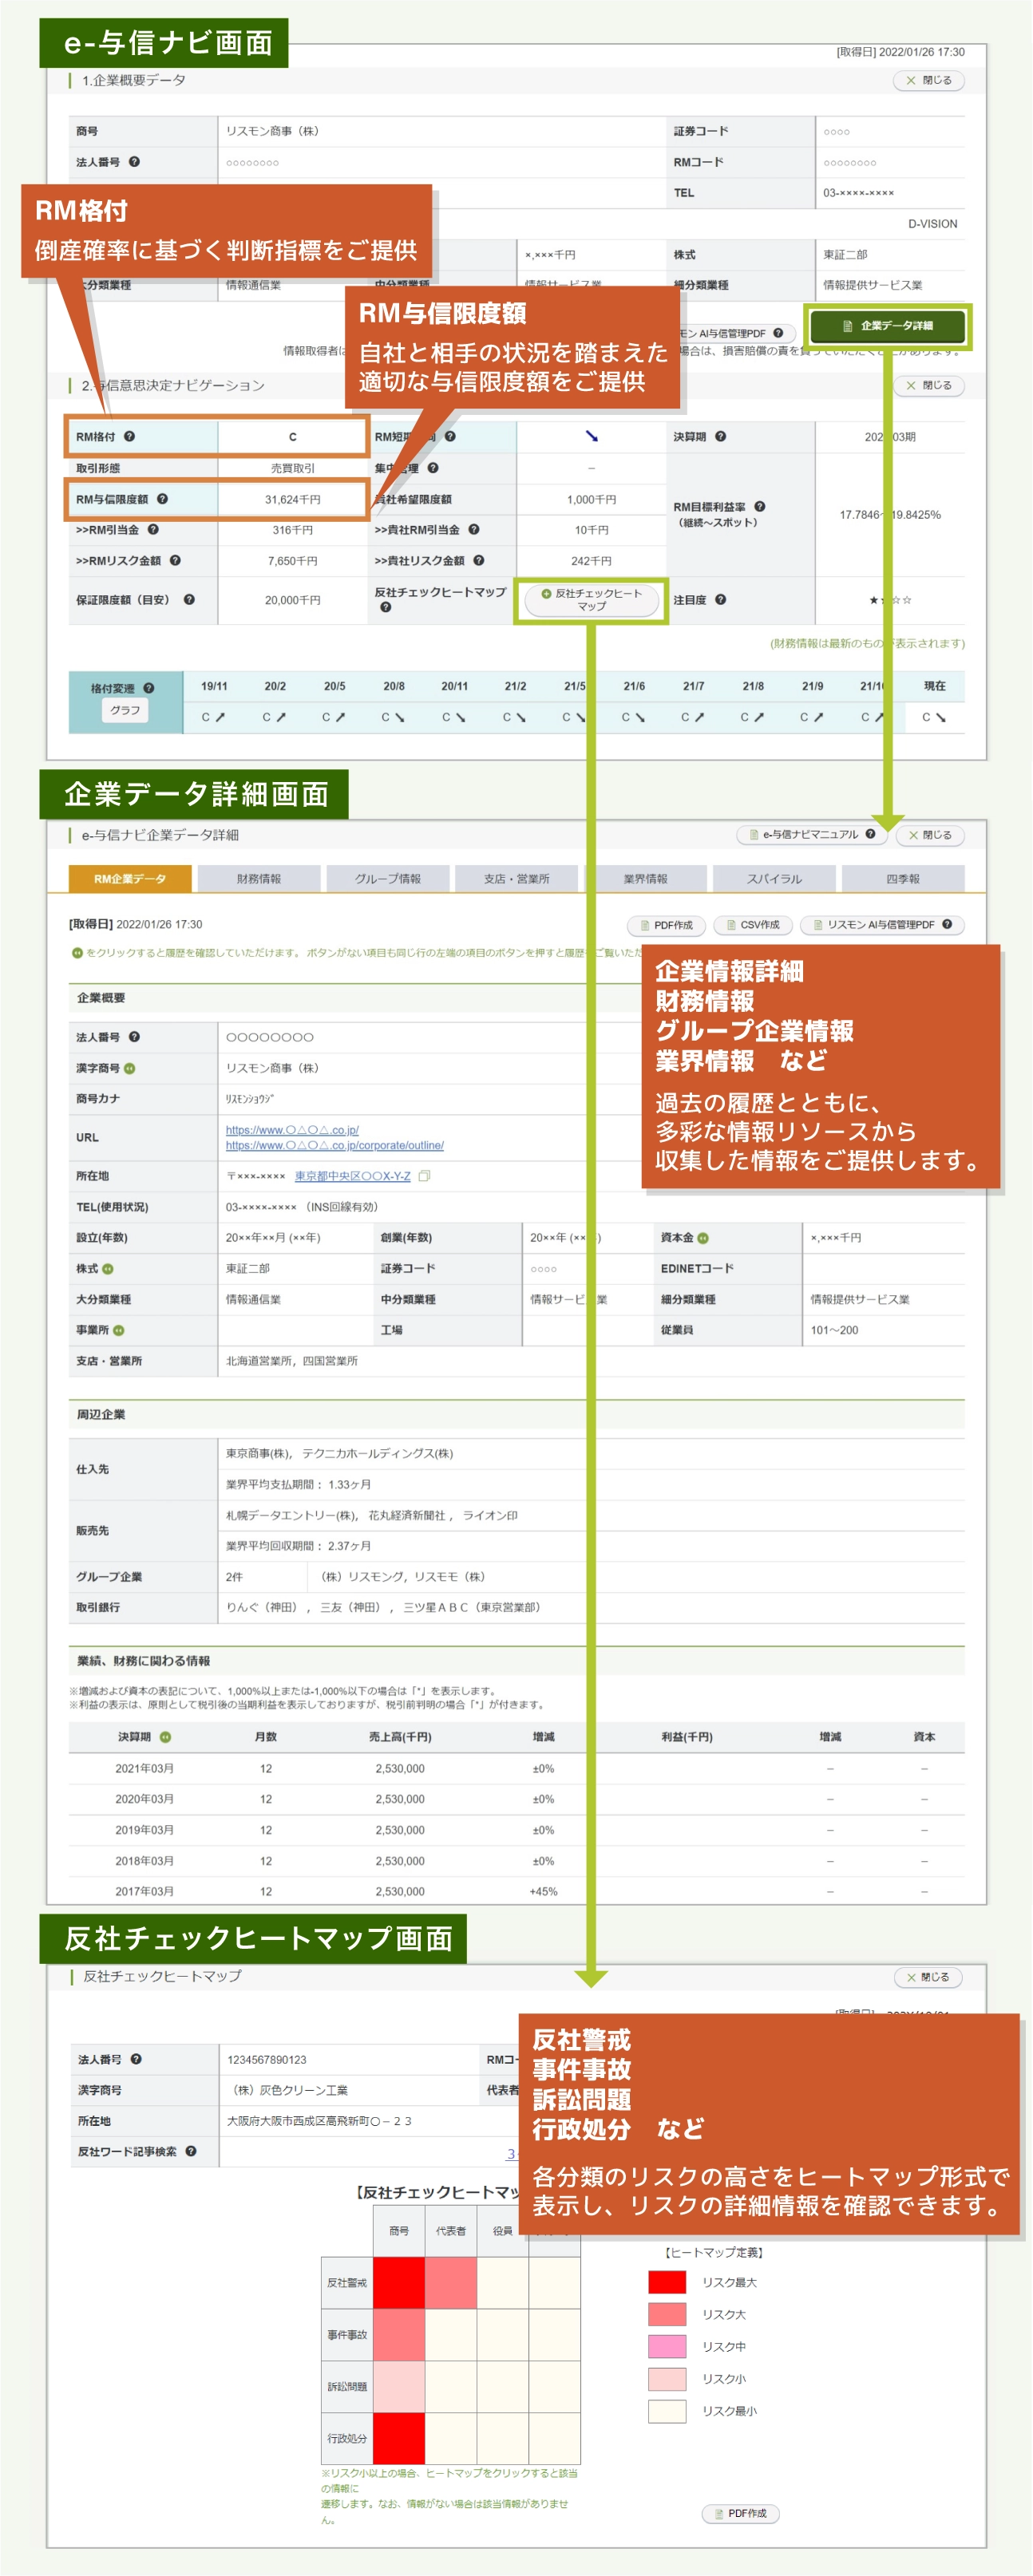Screen dimensions: 1033x2576
Task: Click red heatmap cell for 行政処分 商号
Action: [398, 2438]
